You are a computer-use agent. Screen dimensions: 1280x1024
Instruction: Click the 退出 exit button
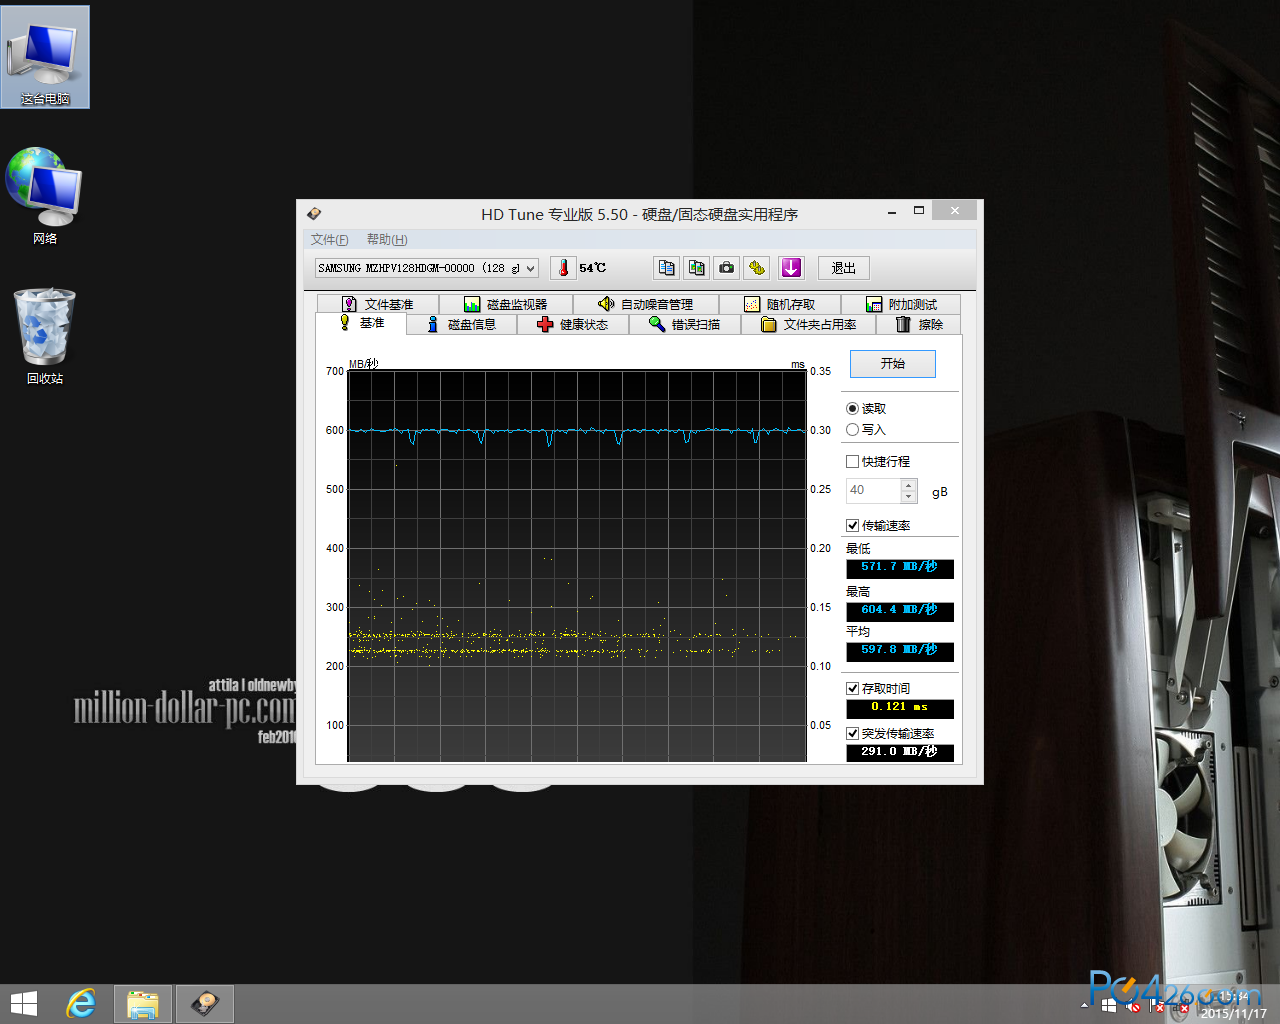tap(844, 268)
